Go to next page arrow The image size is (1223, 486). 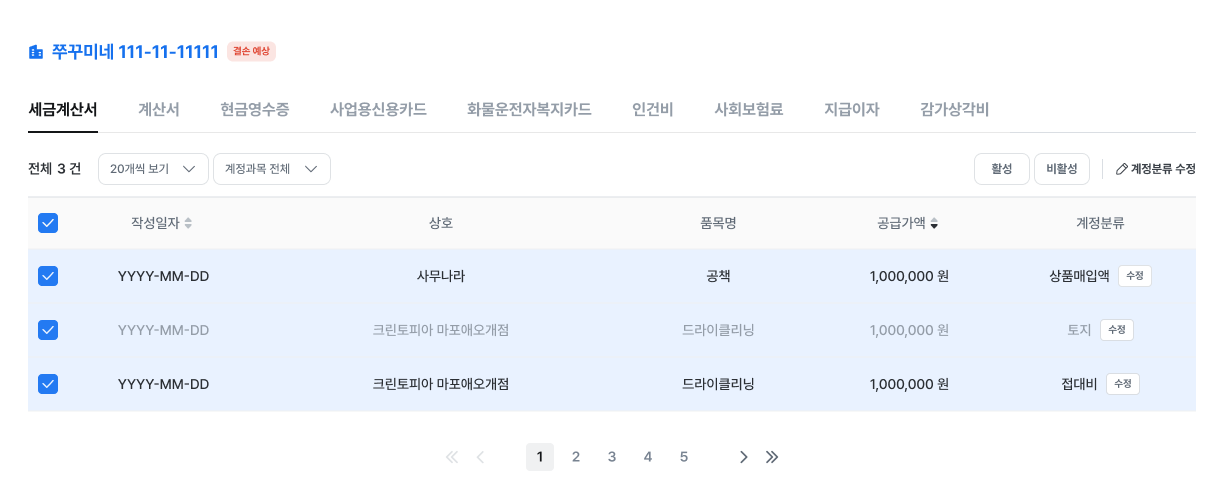(743, 457)
